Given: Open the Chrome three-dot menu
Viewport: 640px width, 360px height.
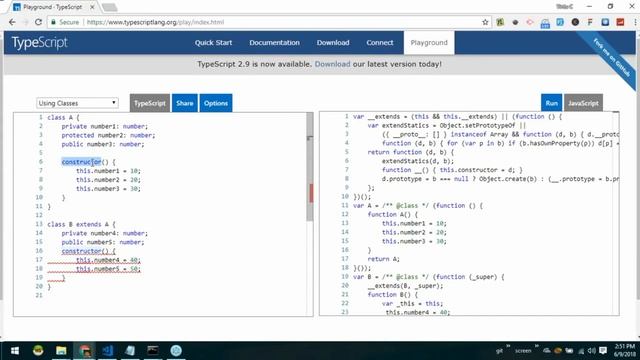Looking at the screenshot, I should coord(635,22).
